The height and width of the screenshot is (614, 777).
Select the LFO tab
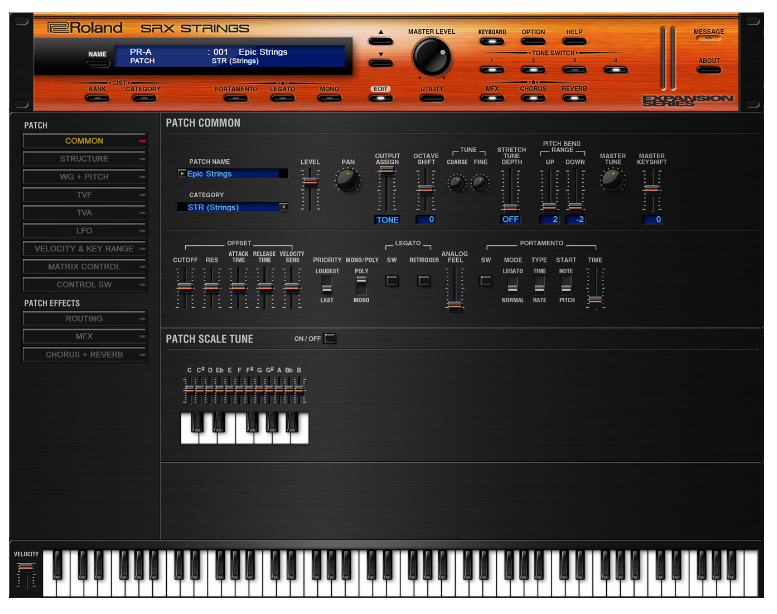[85, 230]
